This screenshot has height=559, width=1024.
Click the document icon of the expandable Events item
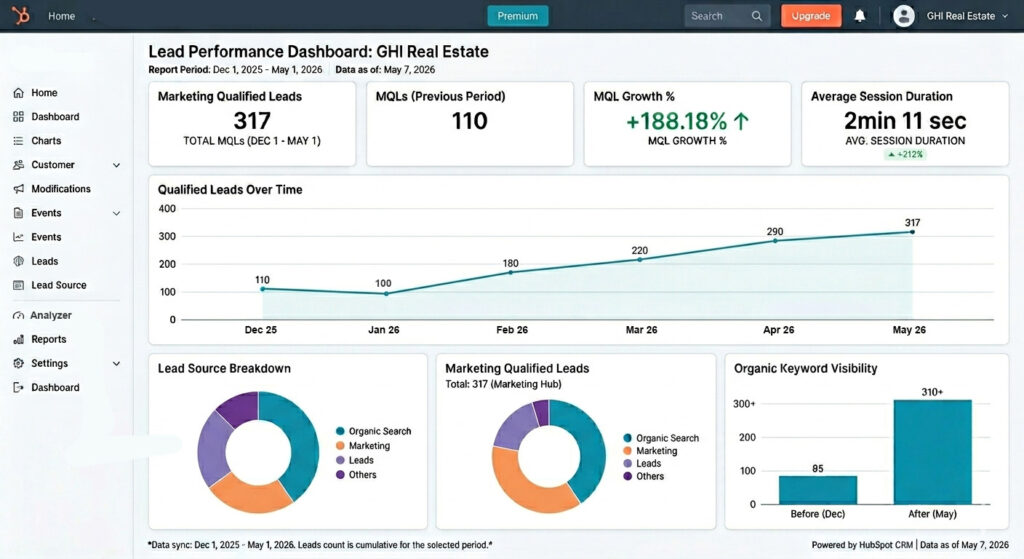18,213
